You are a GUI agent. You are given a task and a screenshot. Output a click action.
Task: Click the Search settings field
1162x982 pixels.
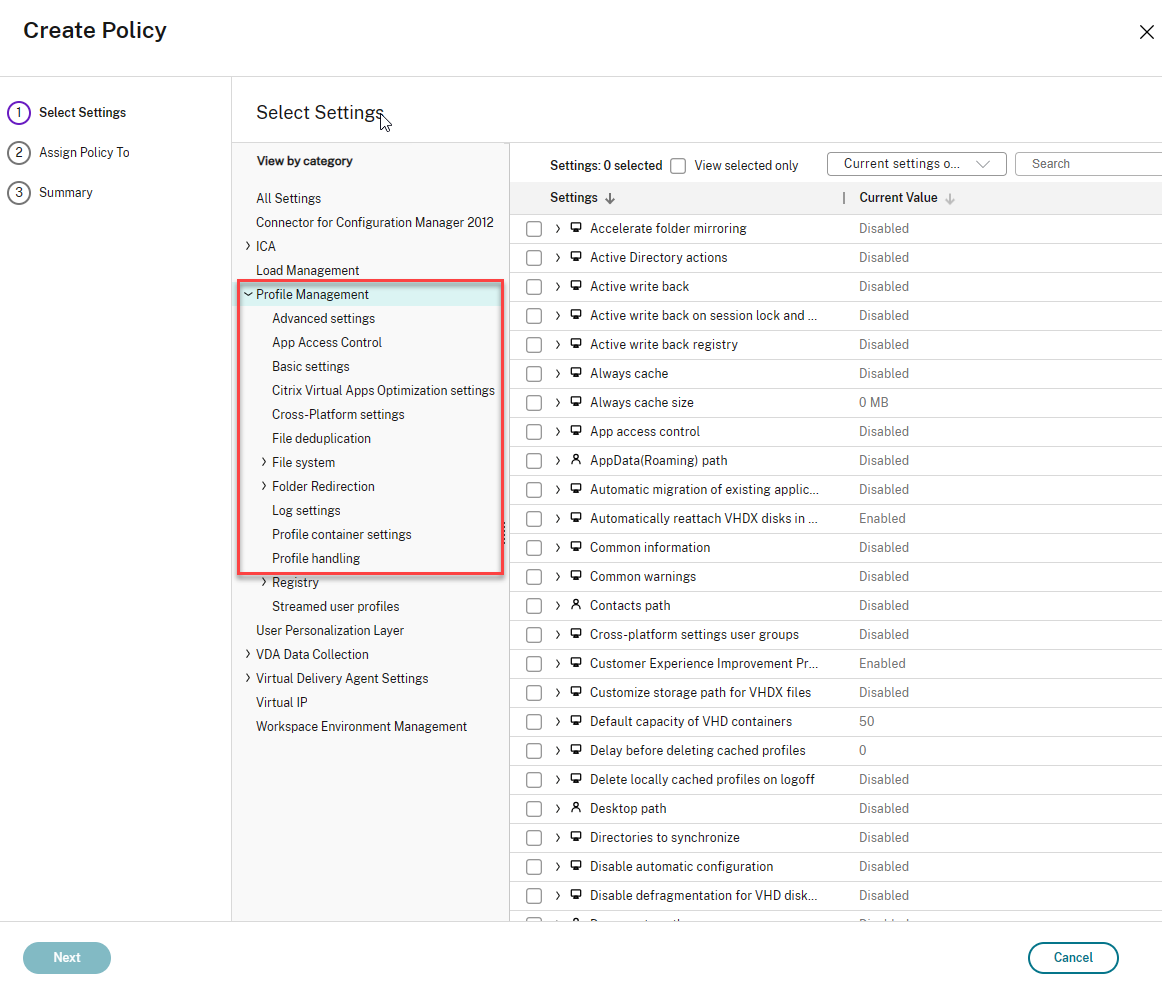pyautogui.click(x=1090, y=164)
